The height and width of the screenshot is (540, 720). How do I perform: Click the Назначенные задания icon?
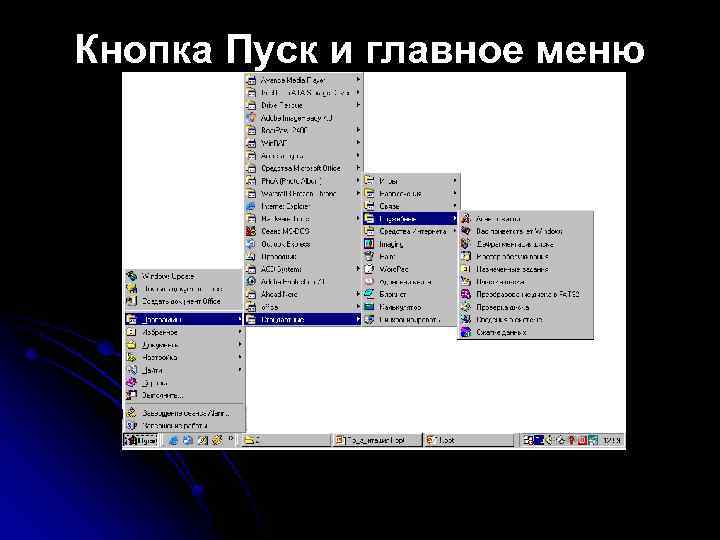(x=466, y=269)
